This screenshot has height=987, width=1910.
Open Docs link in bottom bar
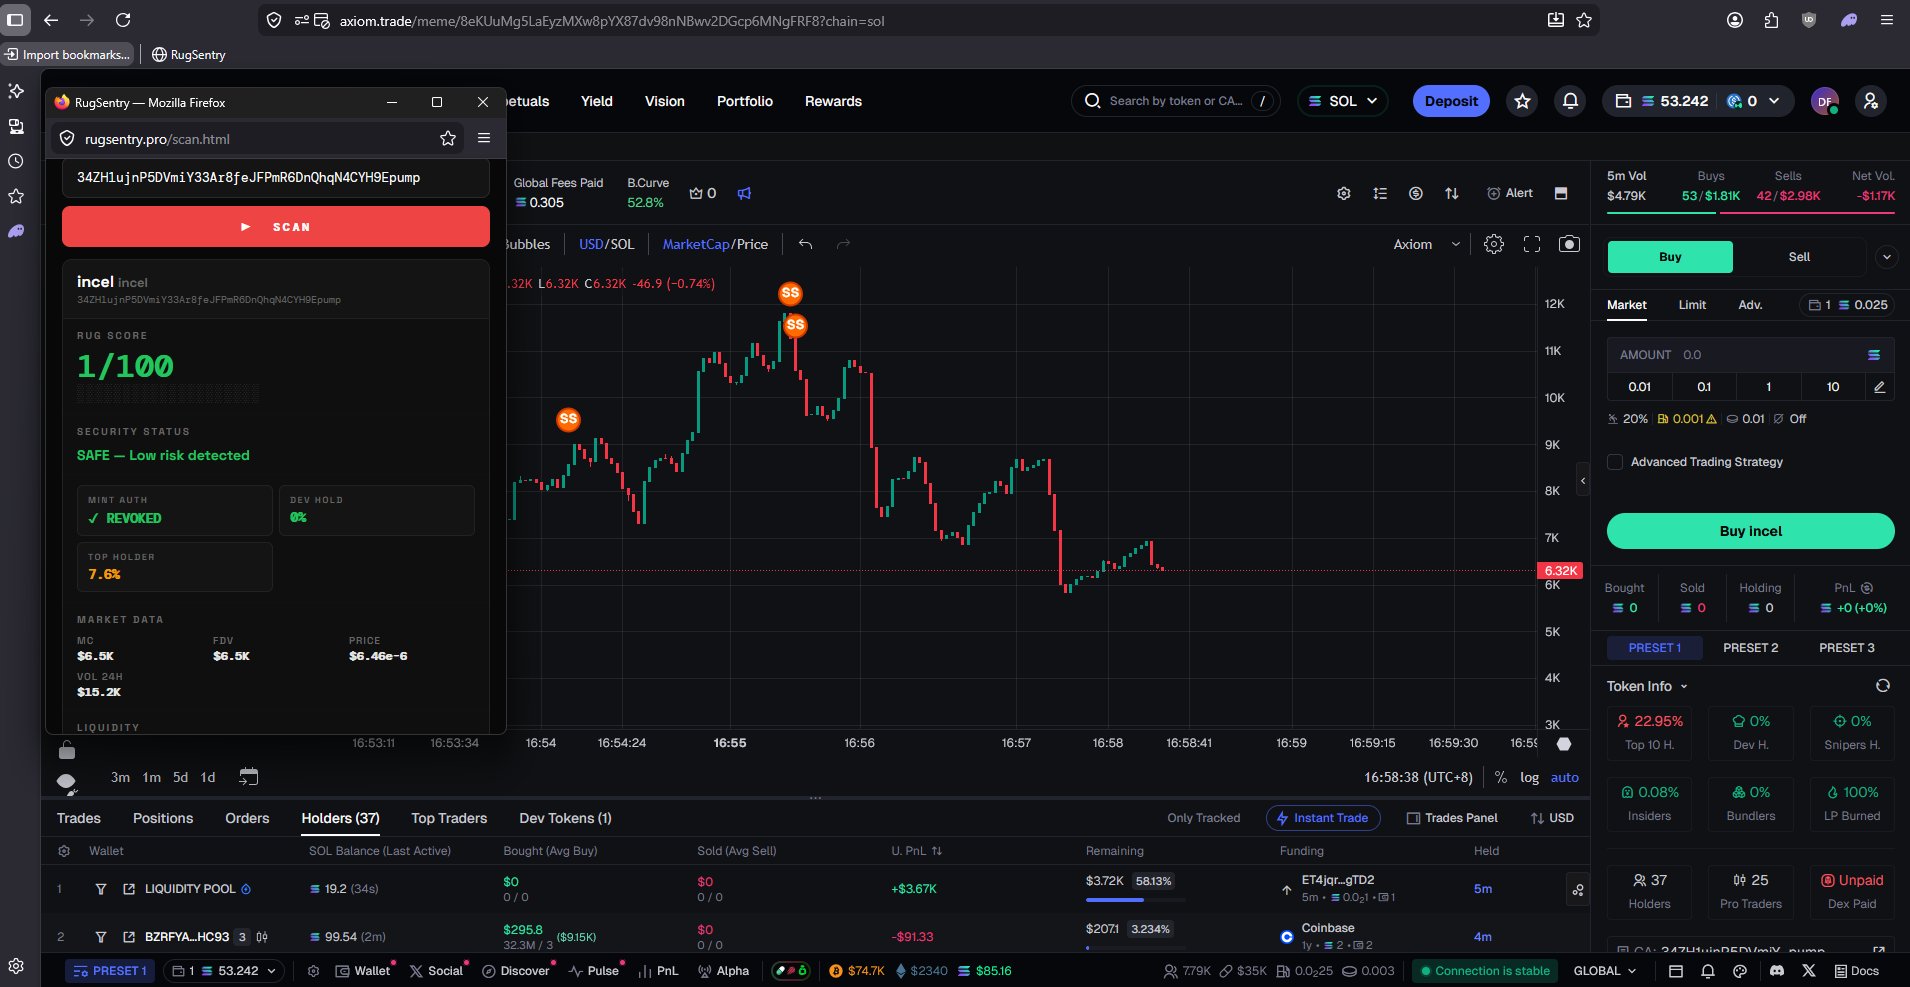tap(1857, 971)
